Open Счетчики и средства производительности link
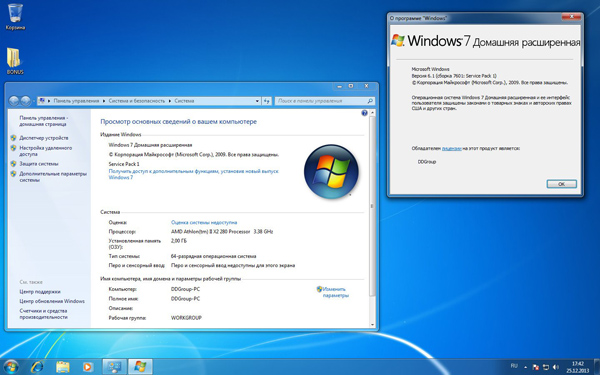 (x=44, y=314)
